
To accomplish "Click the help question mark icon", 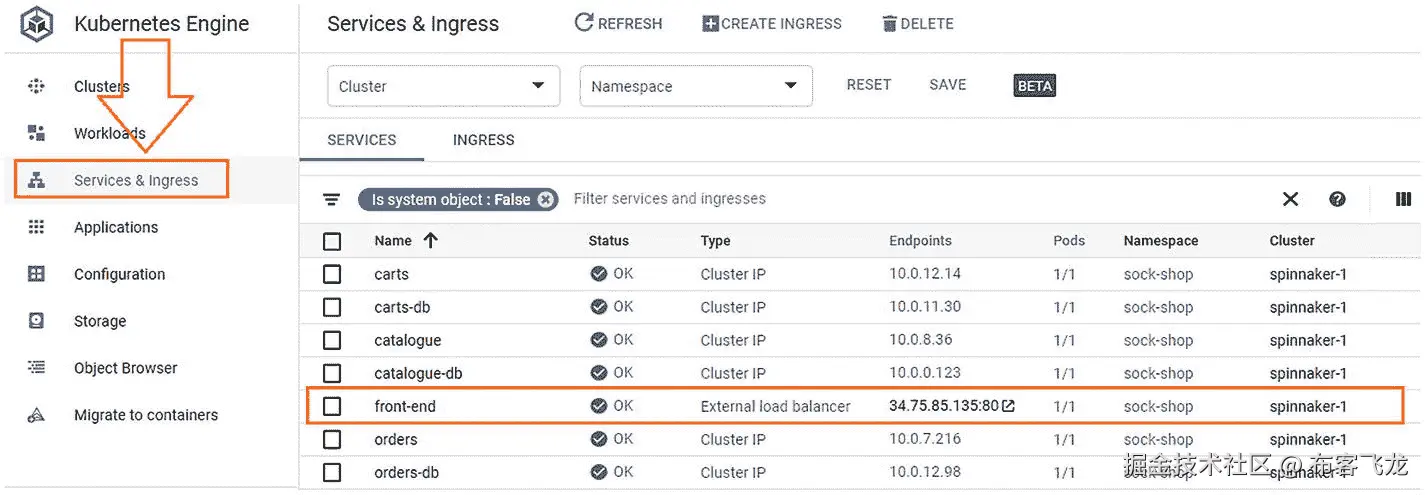I will point(1338,199).
